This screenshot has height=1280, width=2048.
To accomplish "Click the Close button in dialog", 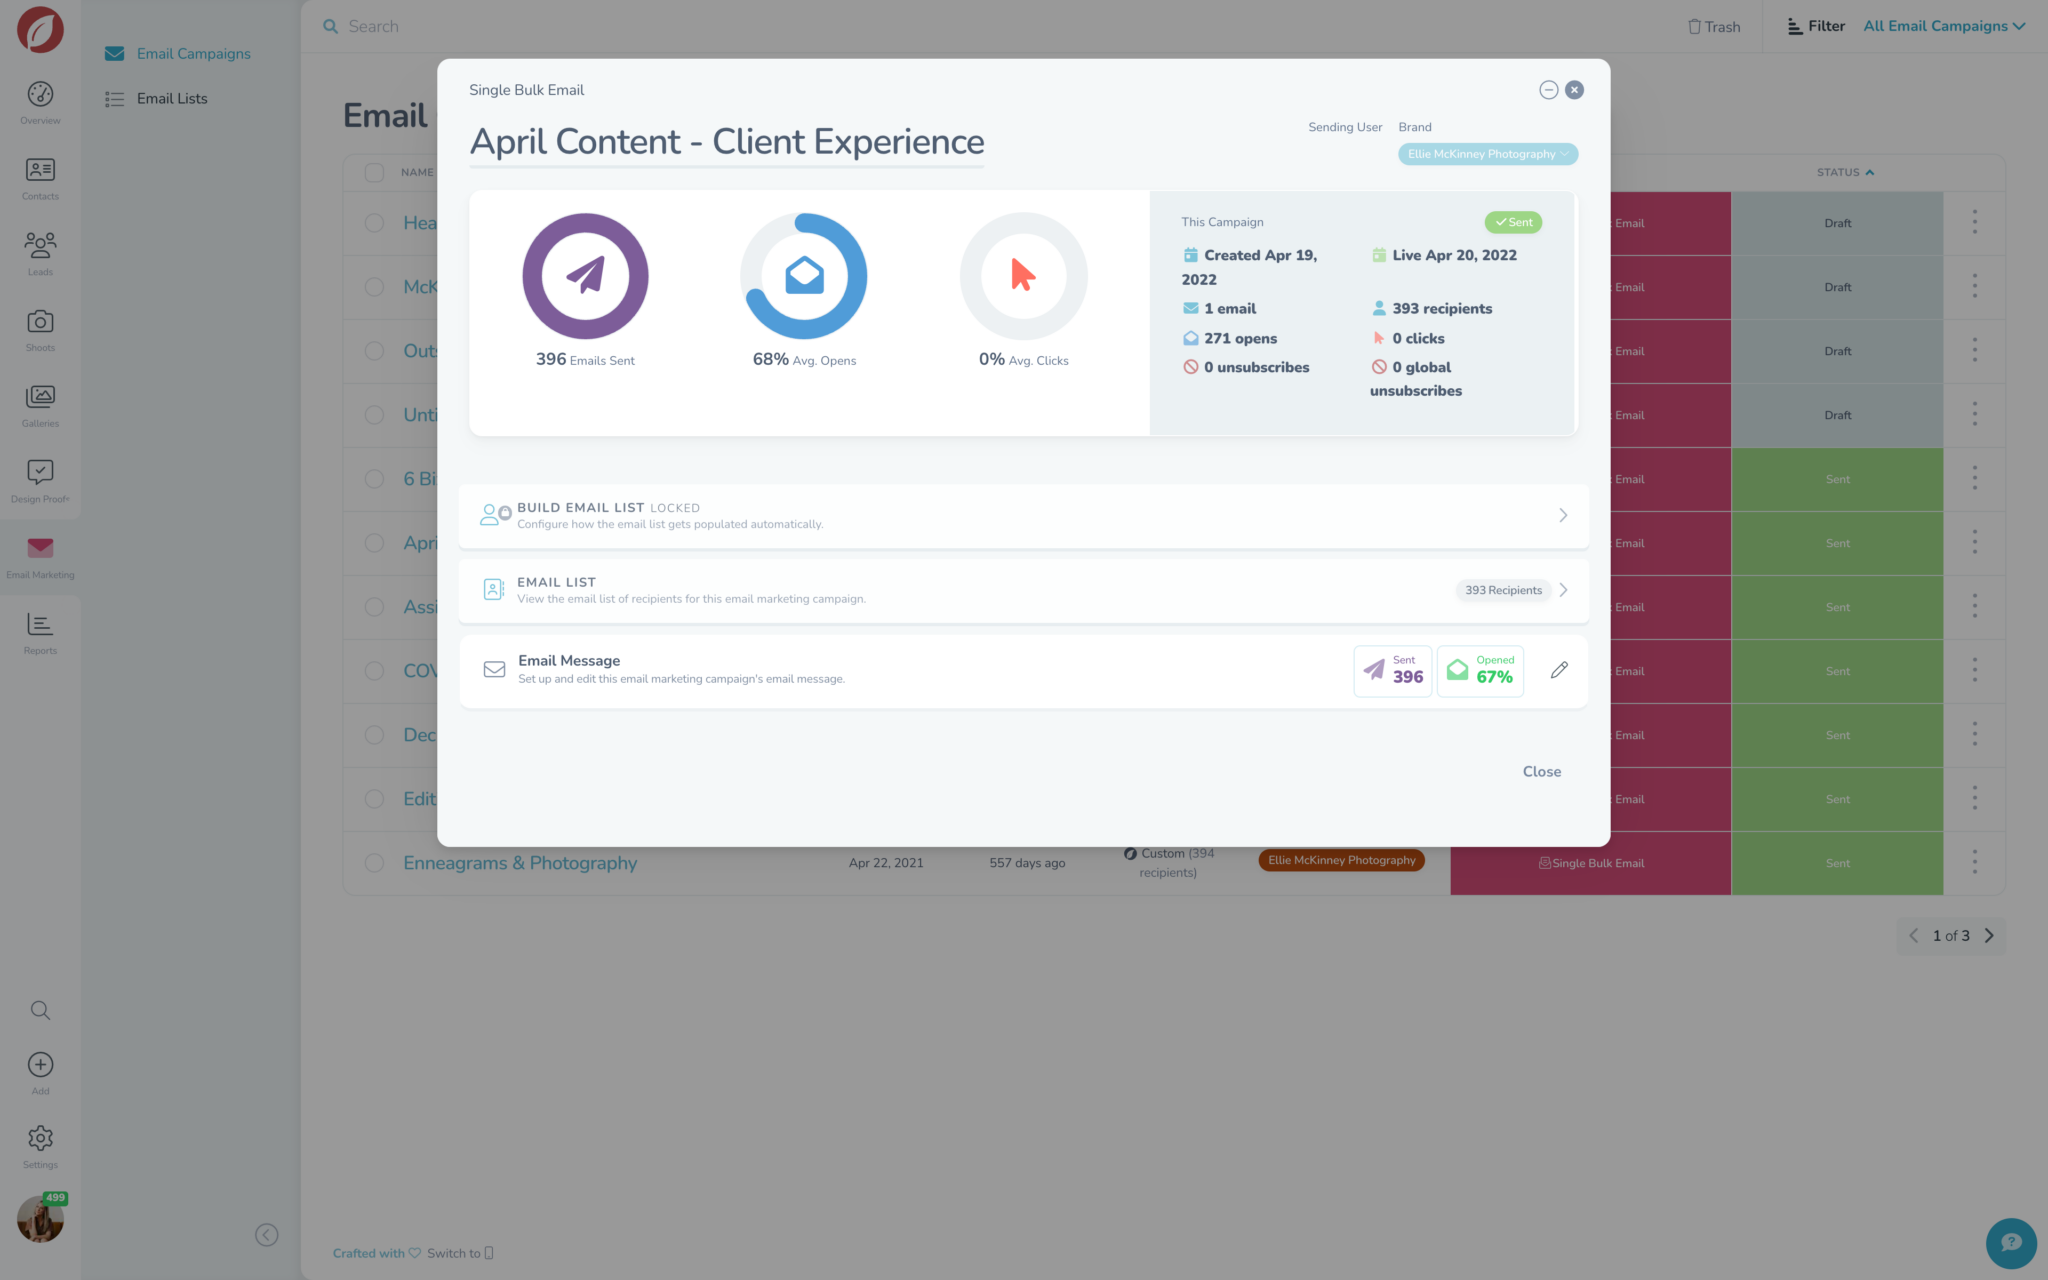I will 1541,772.
